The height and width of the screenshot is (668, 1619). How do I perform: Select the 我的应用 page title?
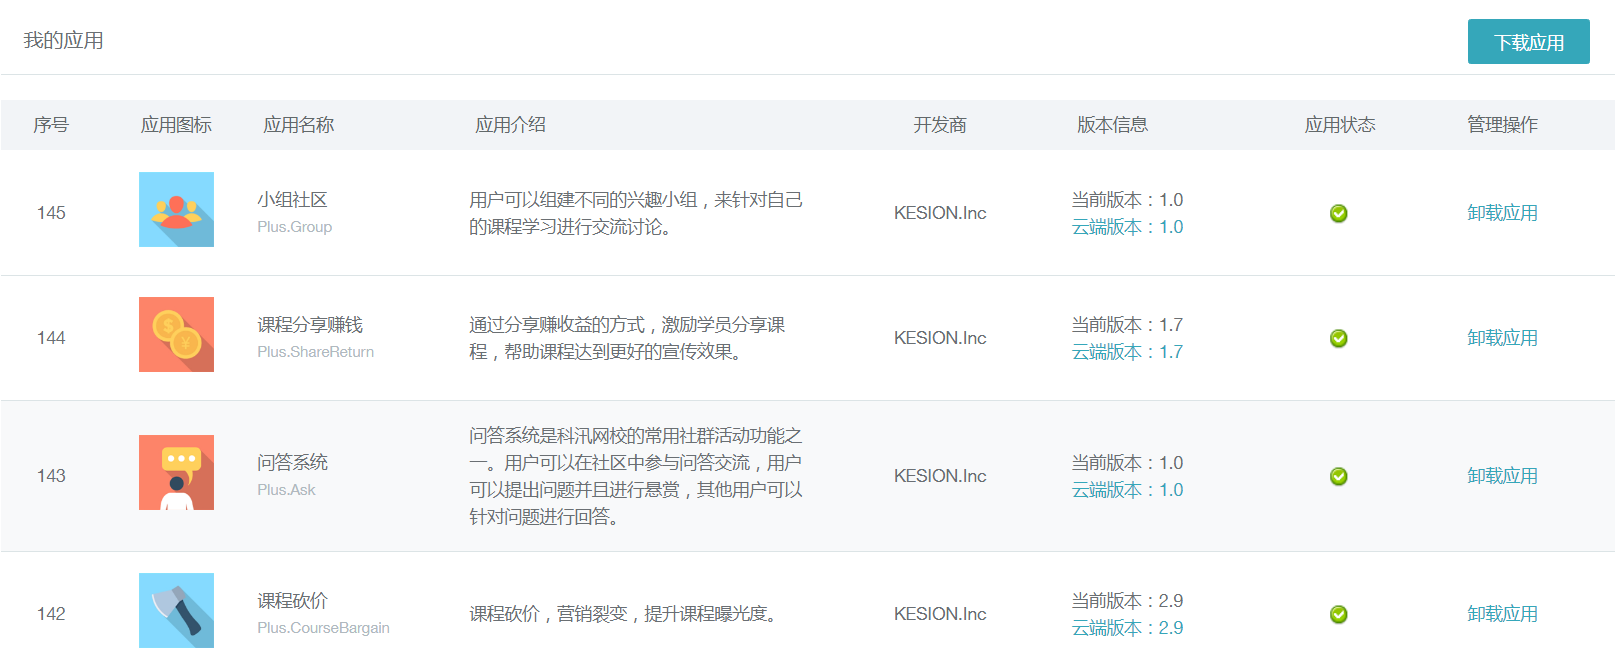[x=64, y=41]
